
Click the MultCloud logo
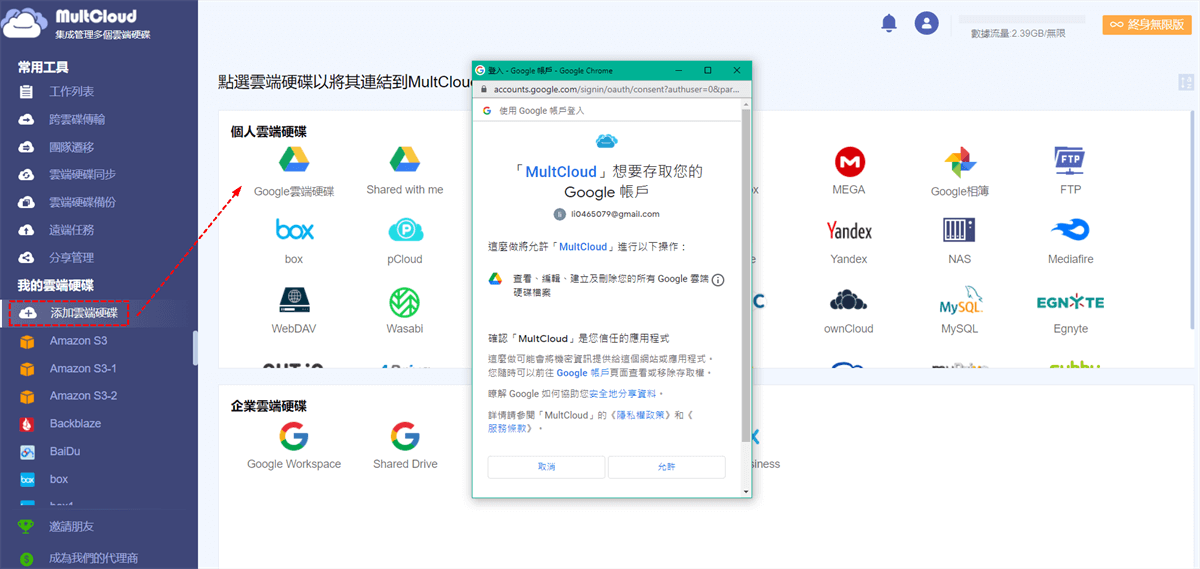pos(76,24)
